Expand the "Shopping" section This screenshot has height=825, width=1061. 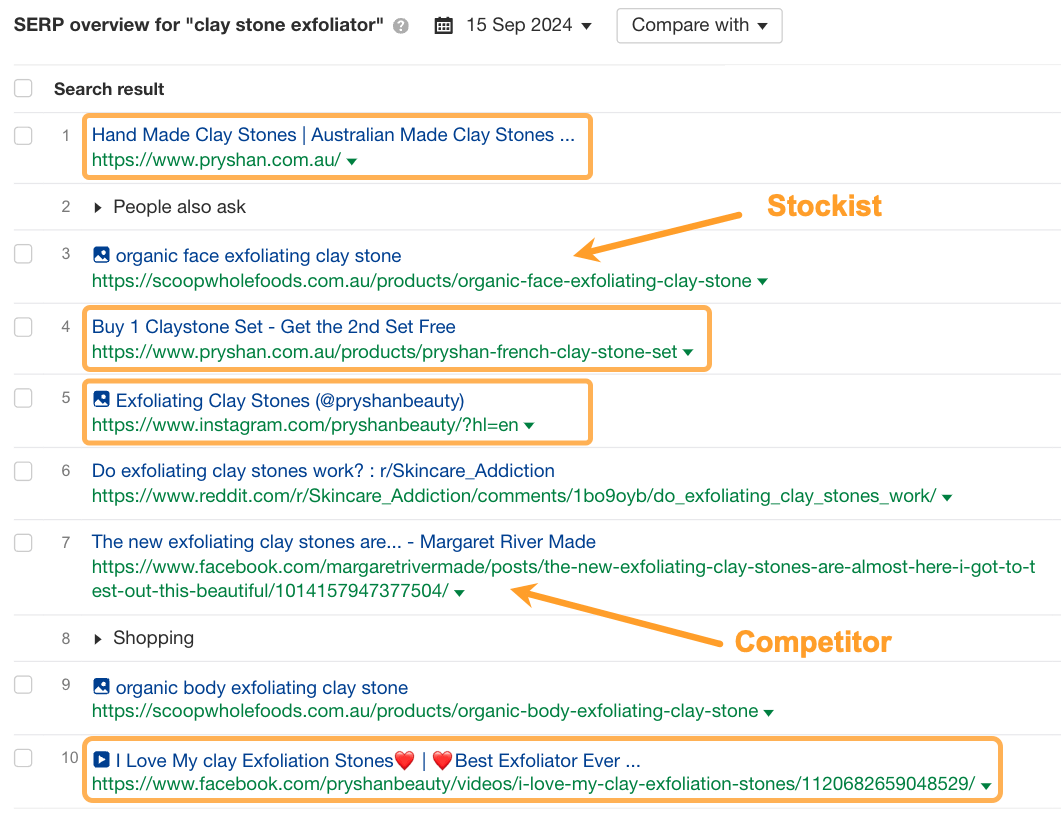tap(97, 638)
